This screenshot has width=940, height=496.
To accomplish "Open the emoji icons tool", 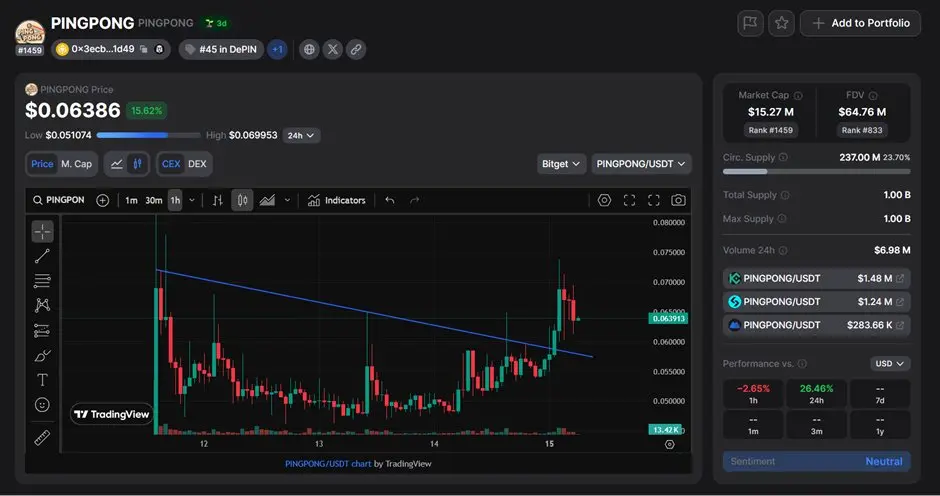I will (x=43, y=405).
